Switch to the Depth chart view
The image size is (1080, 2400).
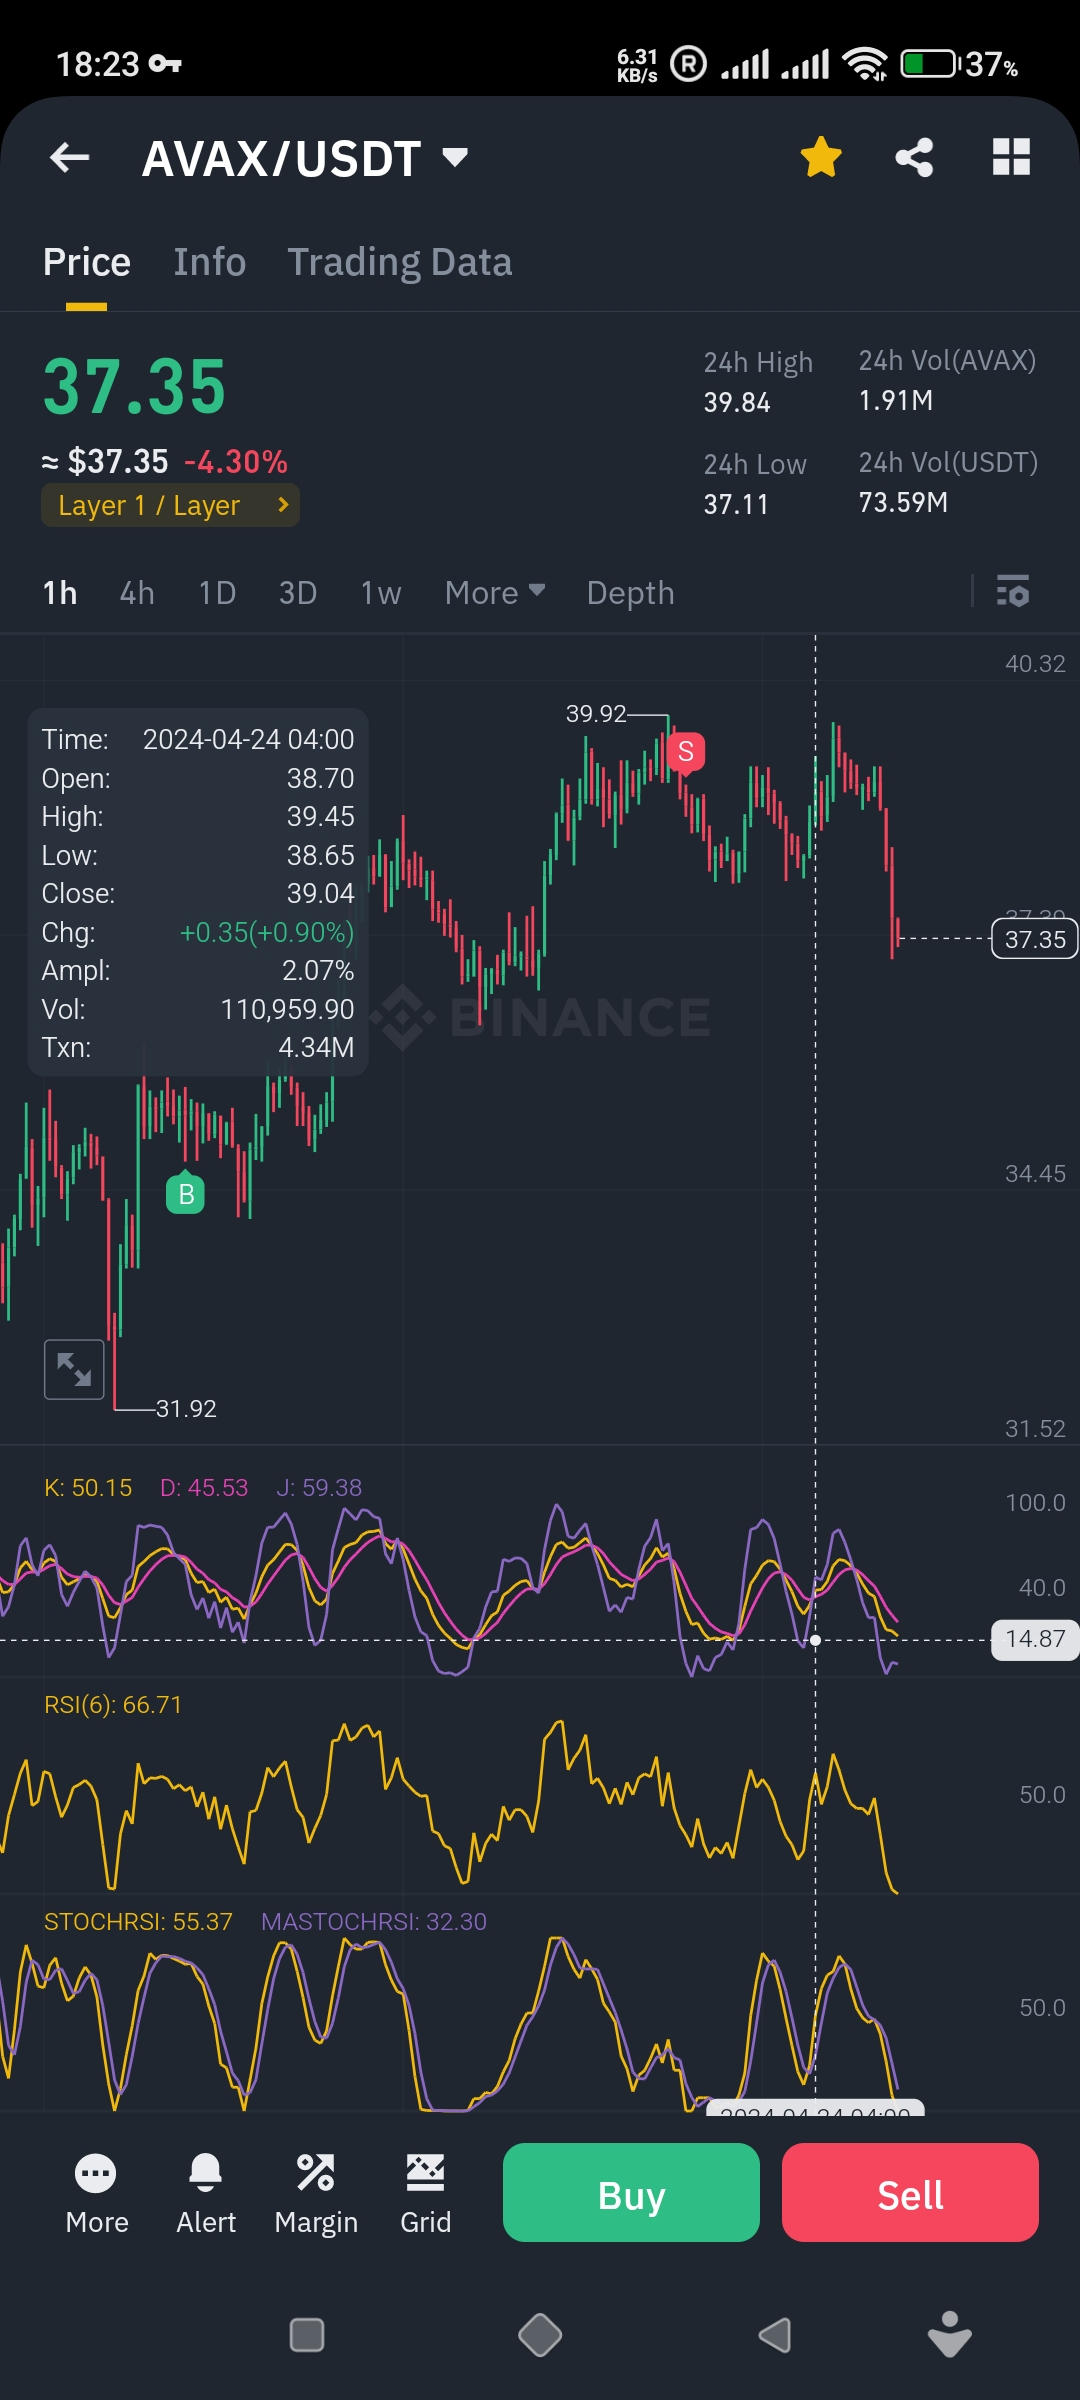point(630,593)
